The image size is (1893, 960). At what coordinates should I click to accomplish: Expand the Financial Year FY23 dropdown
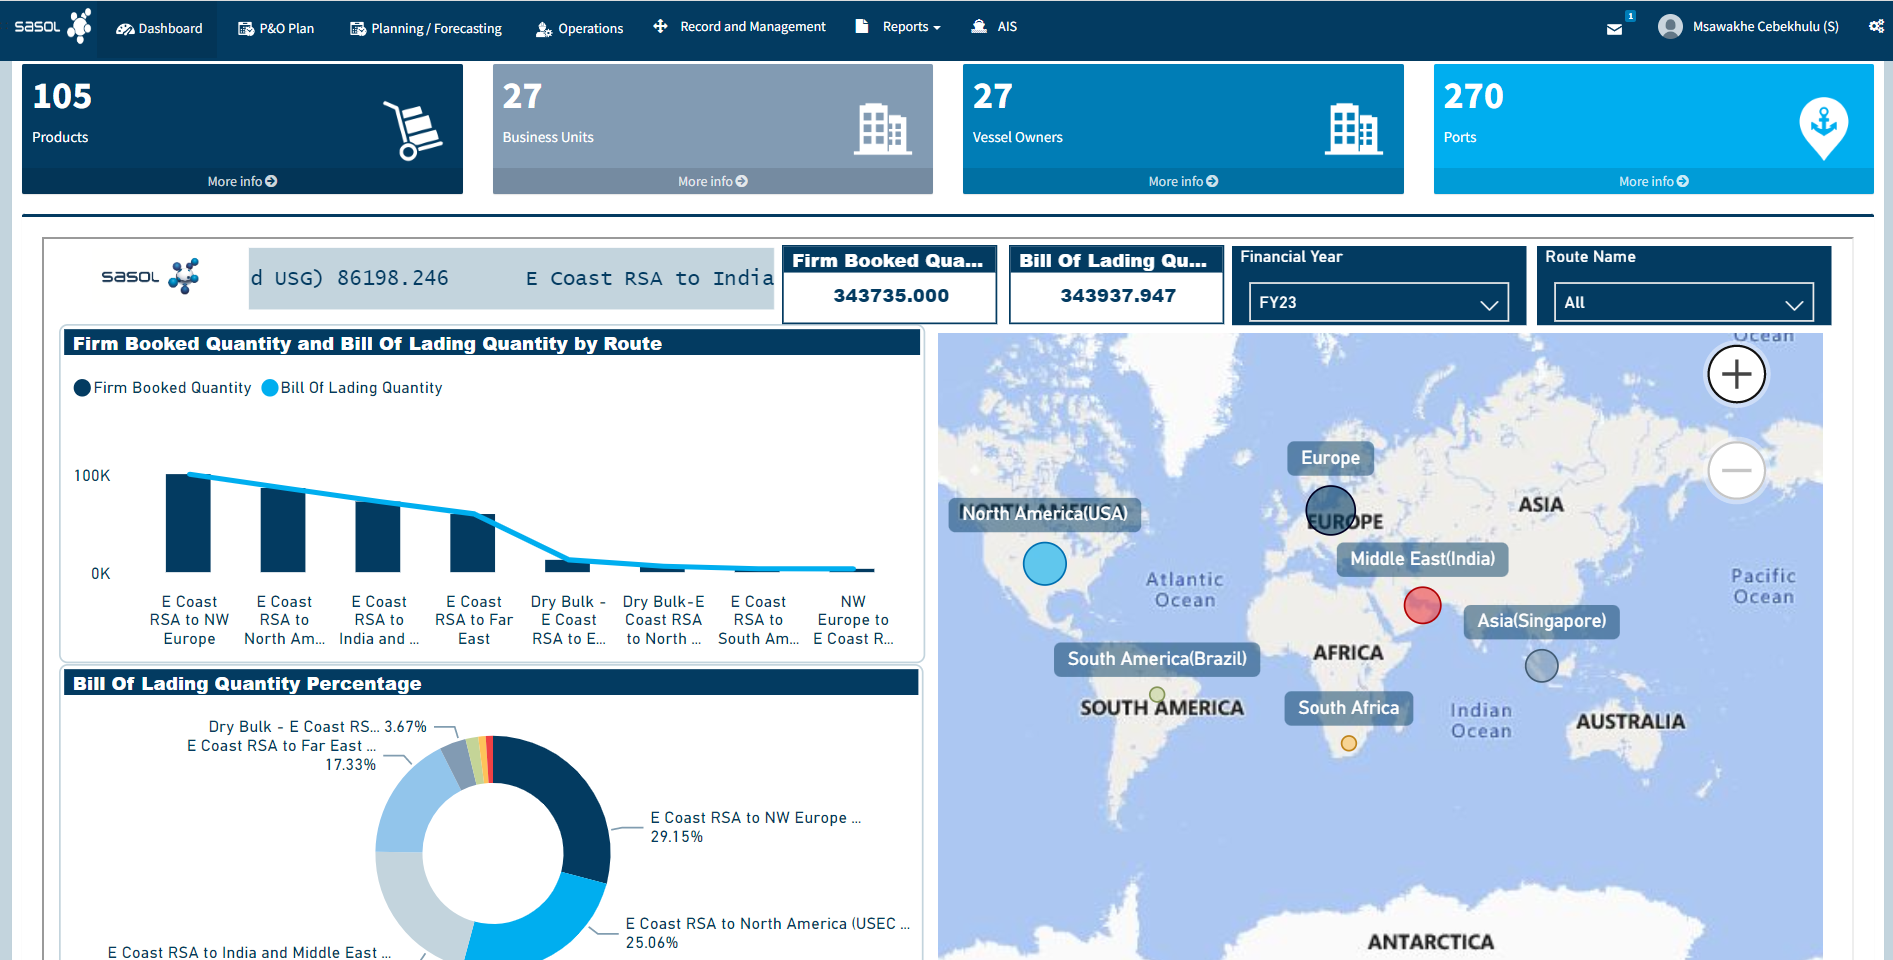tap(1378, 302)
